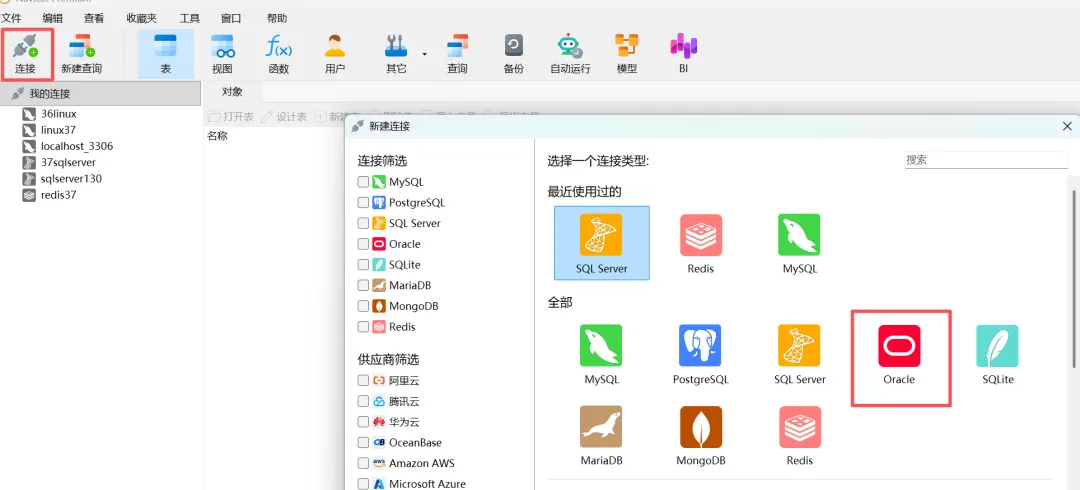
Task: Open the 编辑 menu
Action: [x=52, y=19]
